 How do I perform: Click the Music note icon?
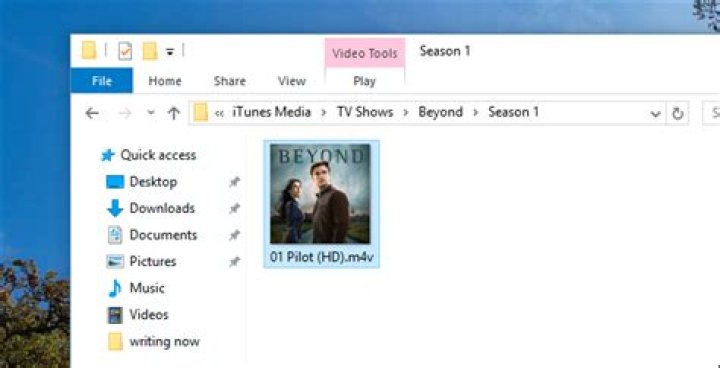pyautogui.click(x=115, y=289)
